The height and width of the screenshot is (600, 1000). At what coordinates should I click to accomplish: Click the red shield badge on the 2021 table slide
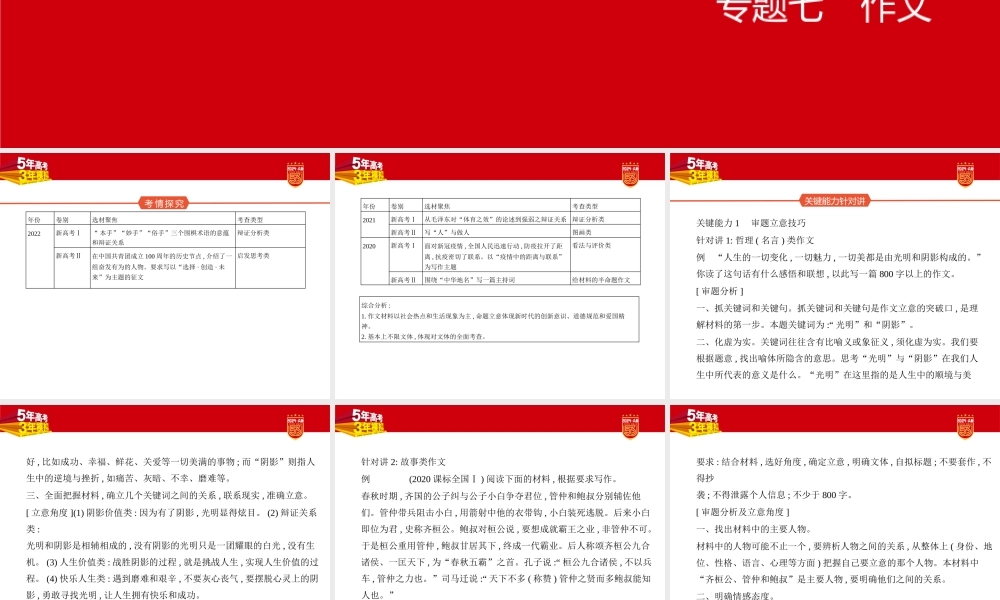pos(629,172)
